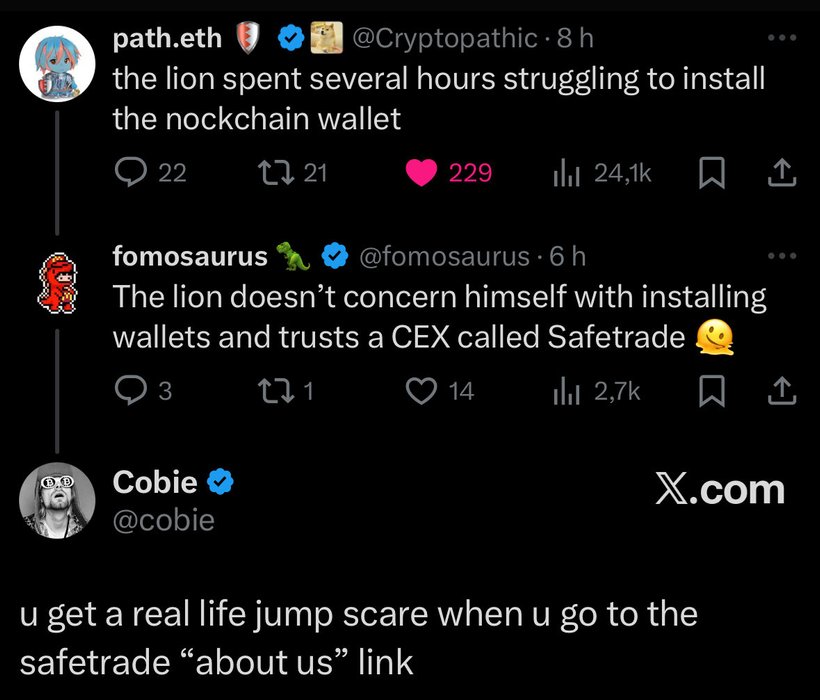Screen dimensions: 820x700
Task: Like fomosaurus's tweet
Action: point(421,391)
